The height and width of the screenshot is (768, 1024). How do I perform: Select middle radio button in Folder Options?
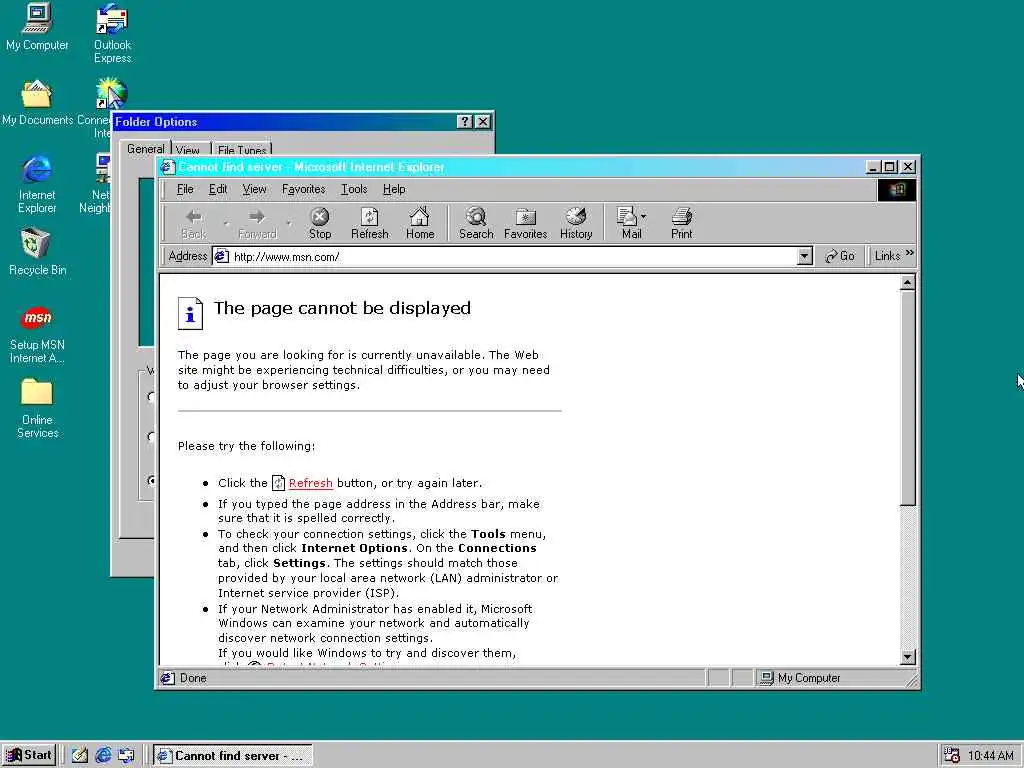click(x=152, y=436)
